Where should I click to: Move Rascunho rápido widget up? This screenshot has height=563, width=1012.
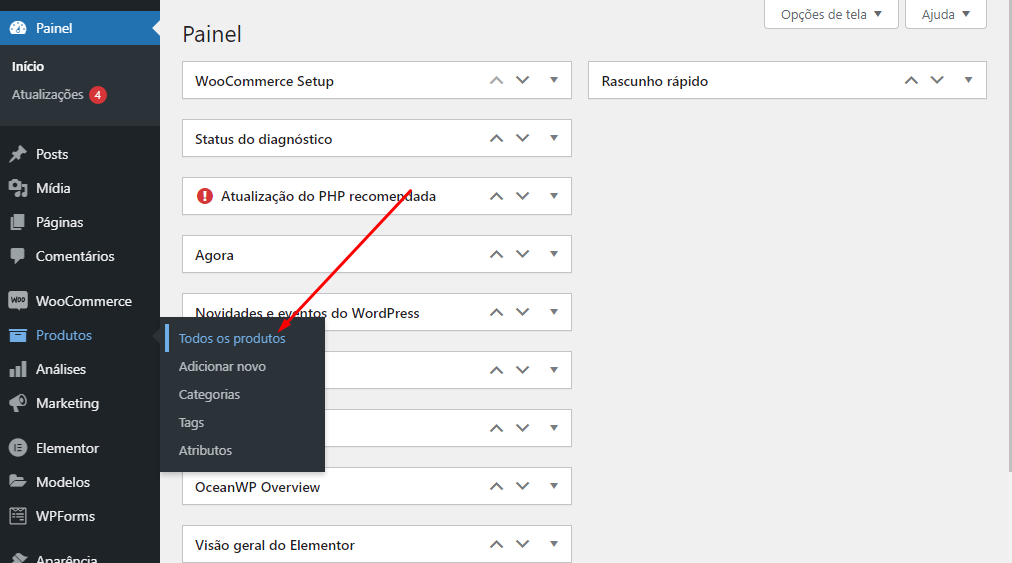[911, 80]
